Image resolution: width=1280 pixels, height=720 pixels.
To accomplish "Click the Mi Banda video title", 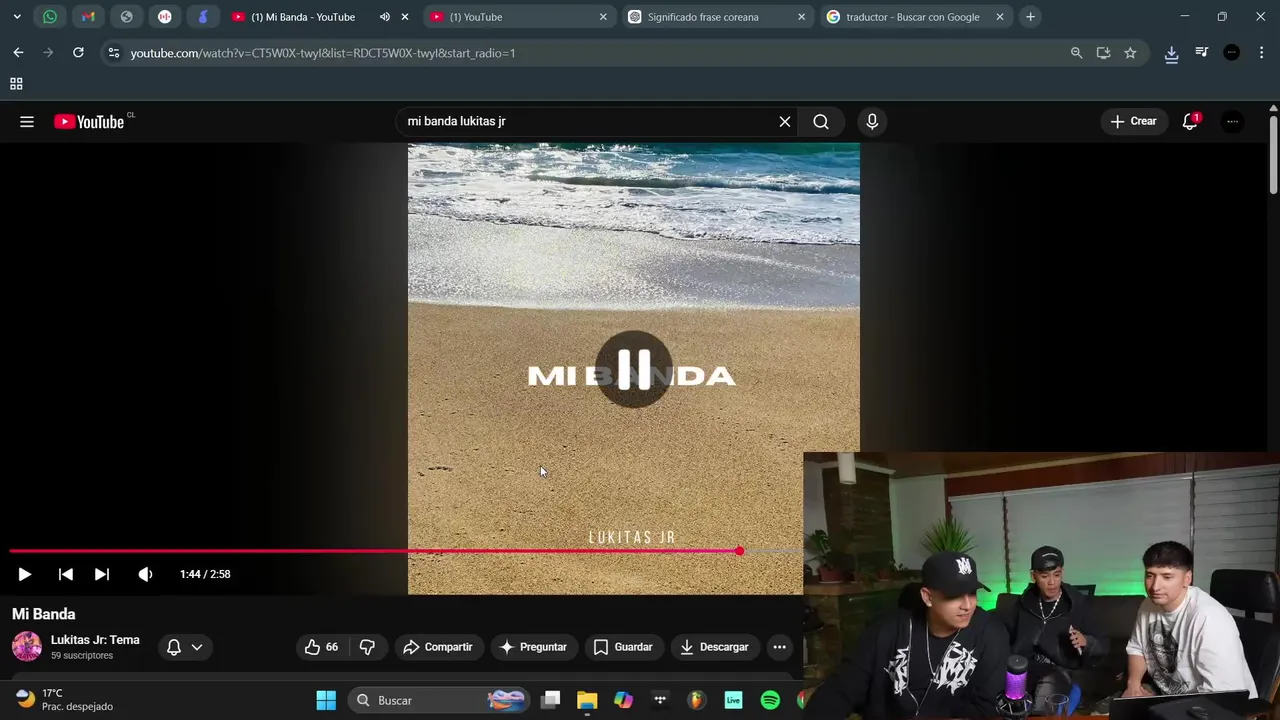I will [44, 614].
